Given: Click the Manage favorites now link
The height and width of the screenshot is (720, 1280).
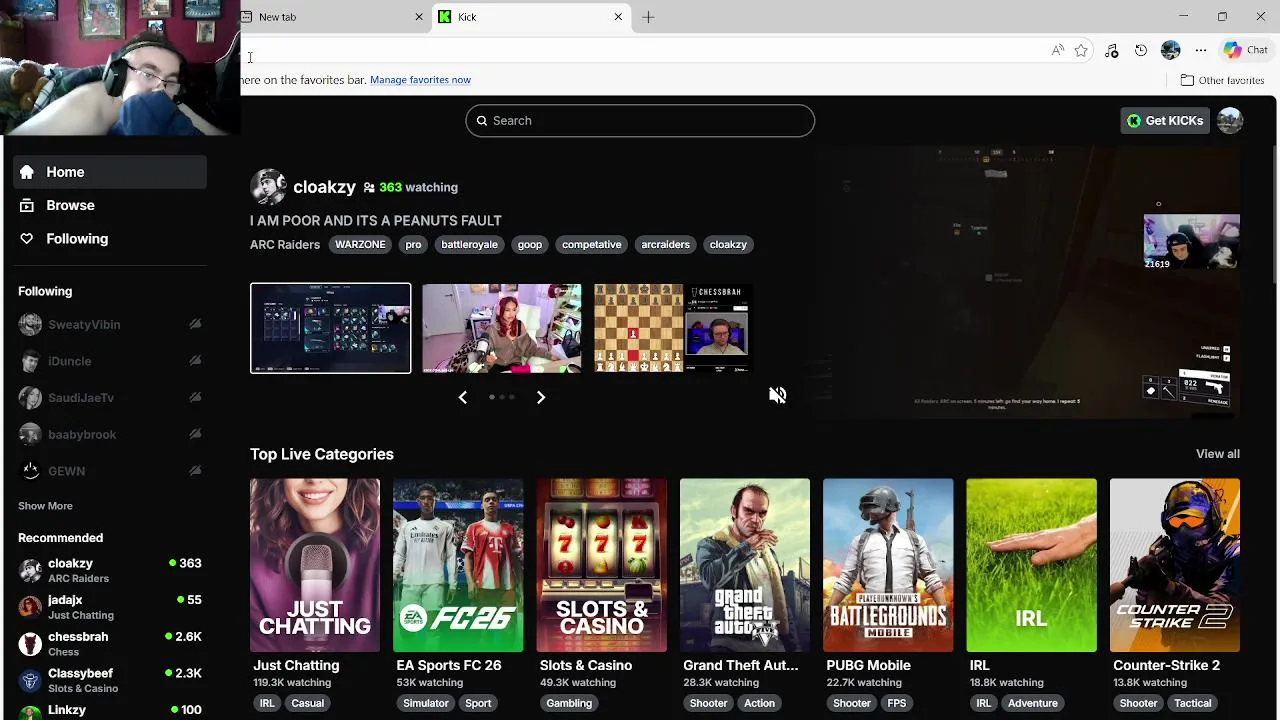Looking at the screenshot, I should click(420, 80).
